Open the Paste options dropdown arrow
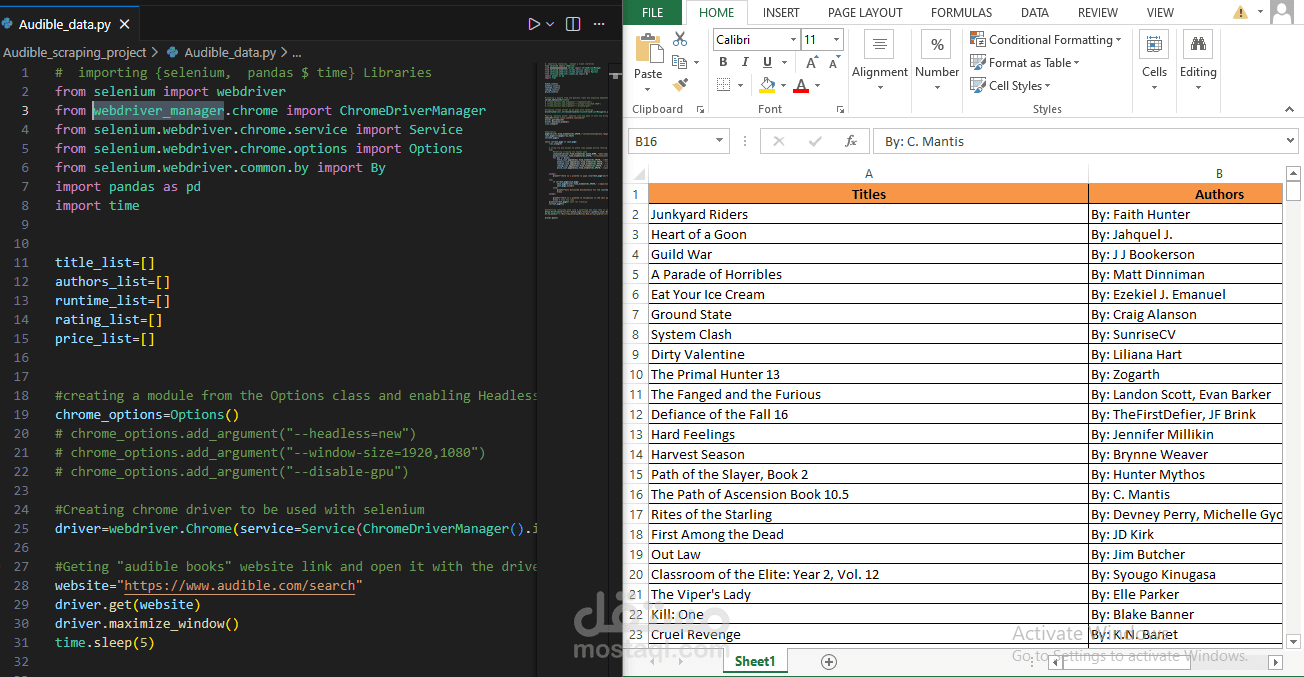Viewport: 1304px width, 677px height. (648, 89)
